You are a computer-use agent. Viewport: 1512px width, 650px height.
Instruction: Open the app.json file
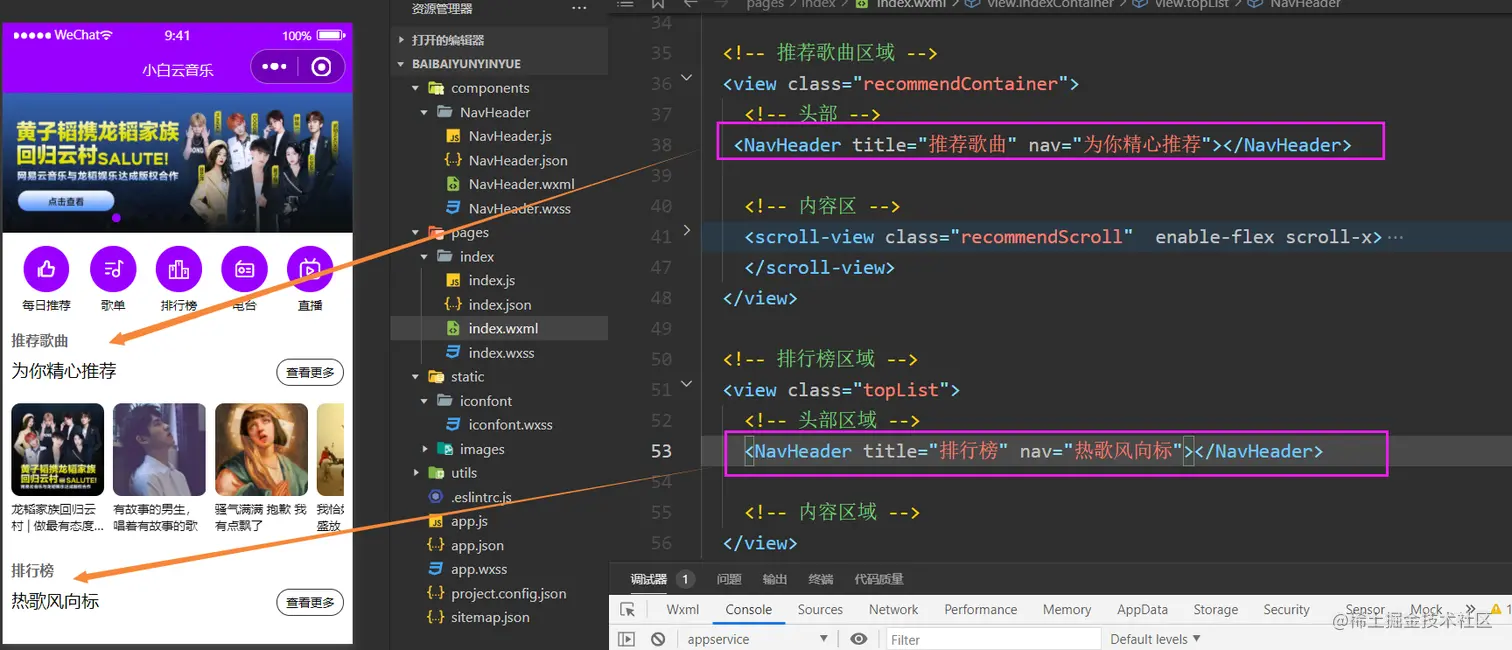coord(499,545)
